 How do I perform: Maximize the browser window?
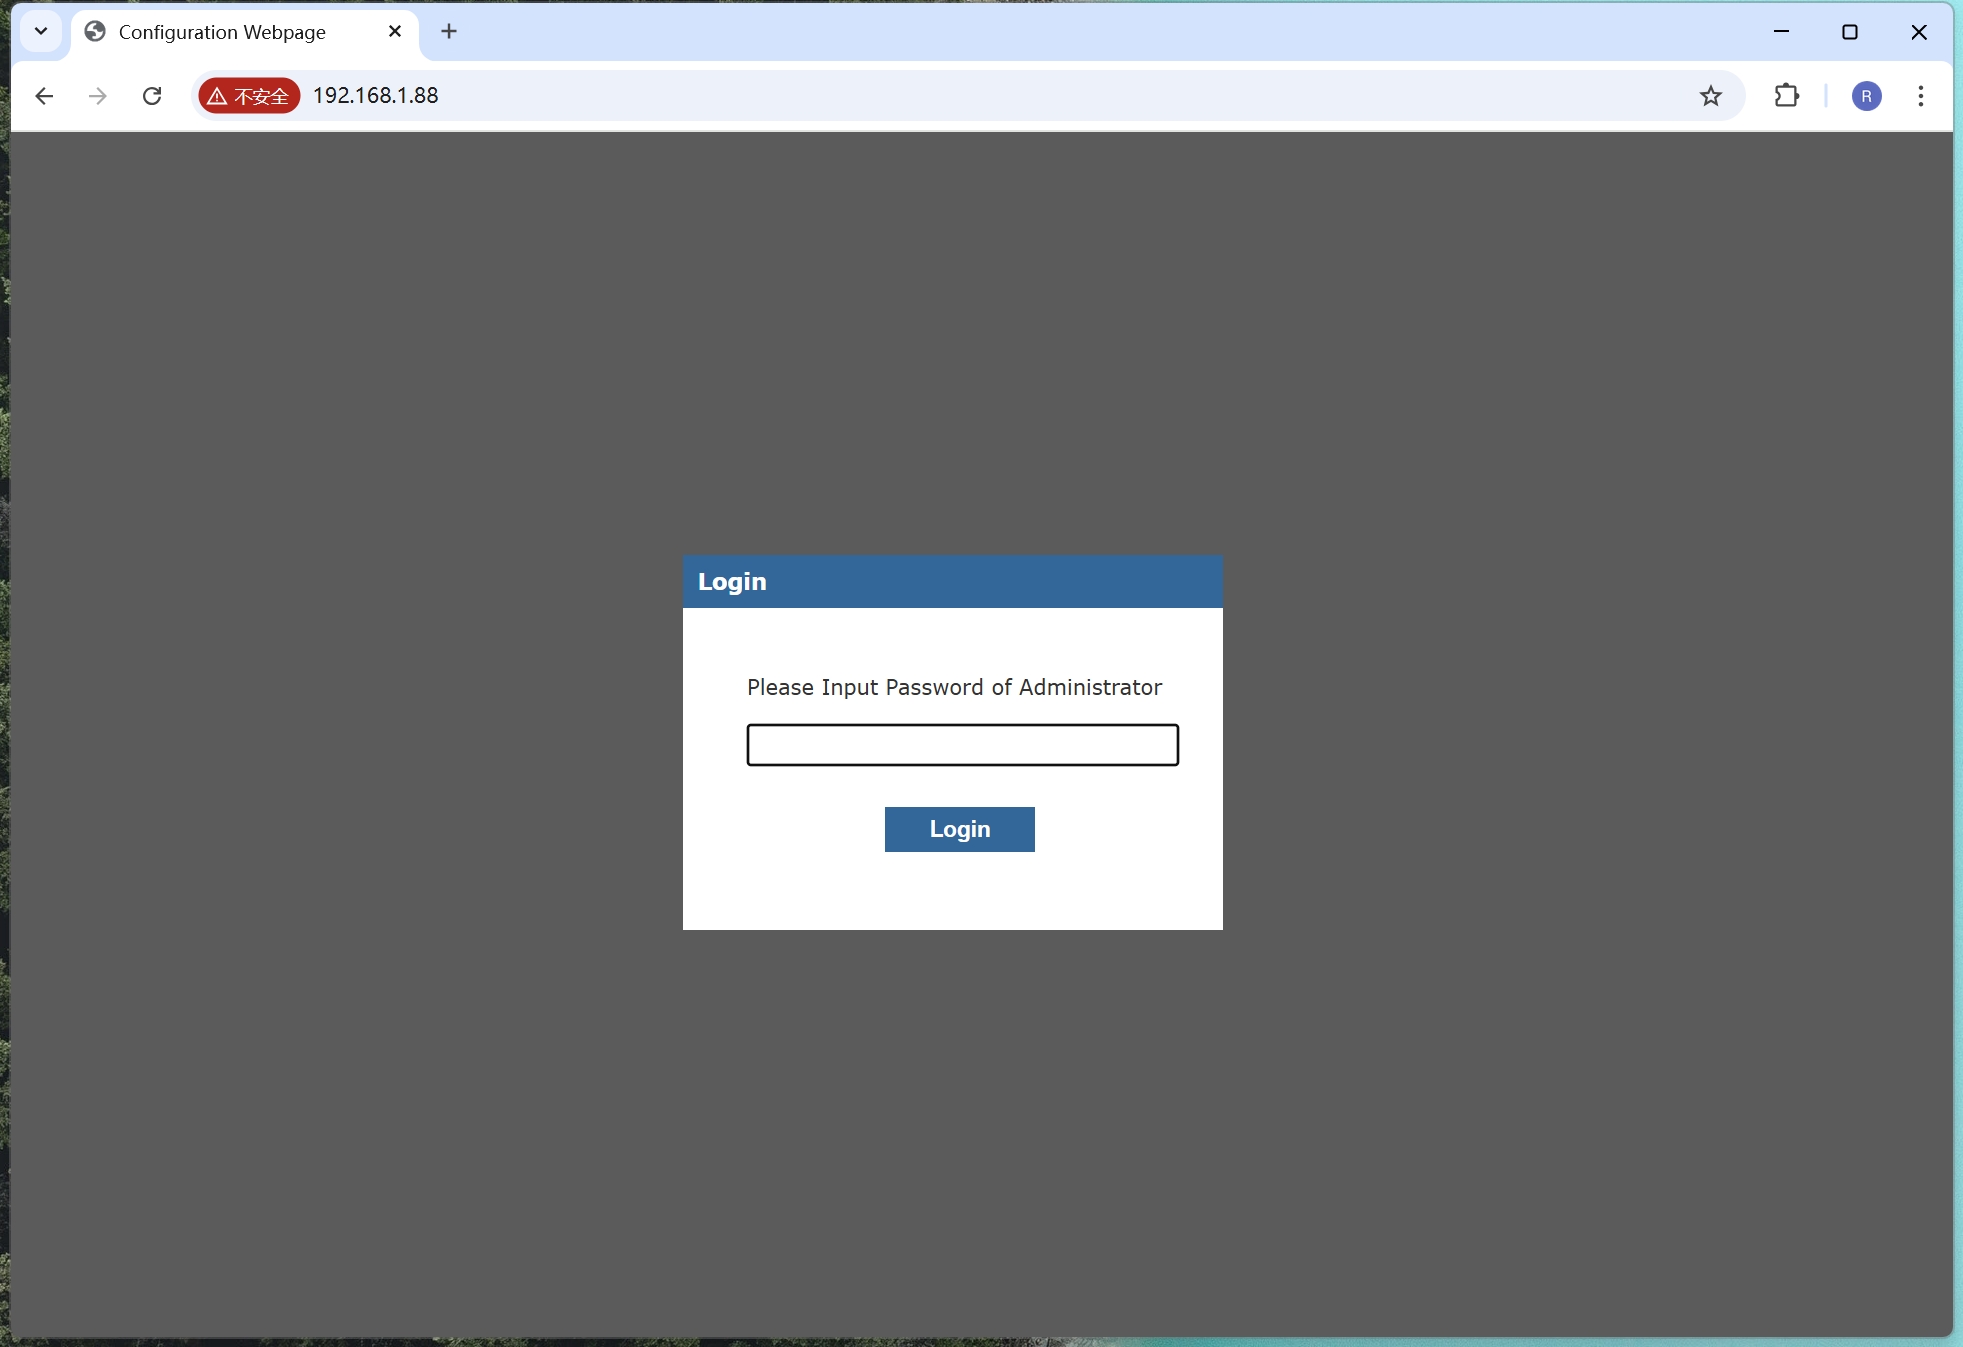[x=1850, y=32]
